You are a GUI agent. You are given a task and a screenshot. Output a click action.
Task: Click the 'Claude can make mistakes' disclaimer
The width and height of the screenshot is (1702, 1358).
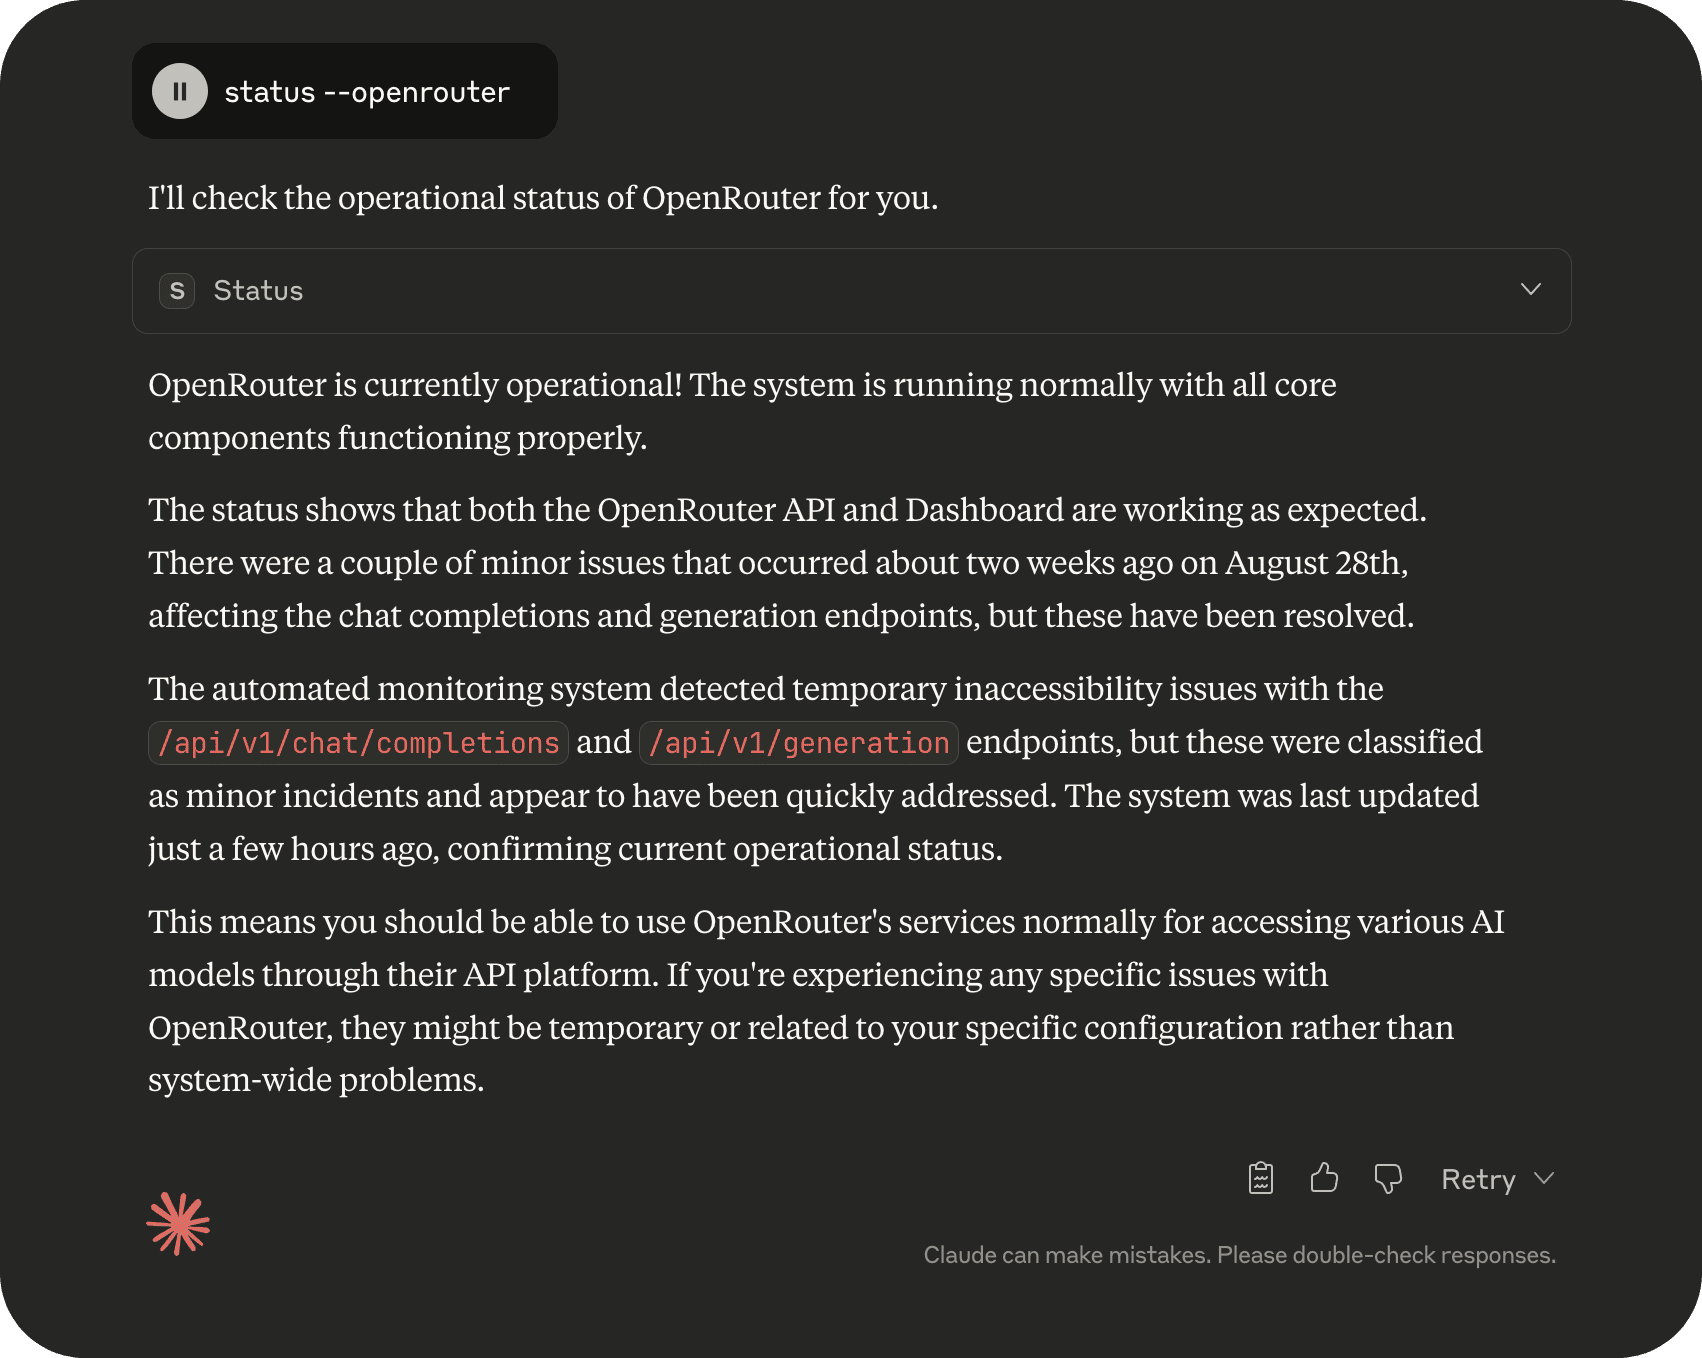(x=1239, y=1255)
